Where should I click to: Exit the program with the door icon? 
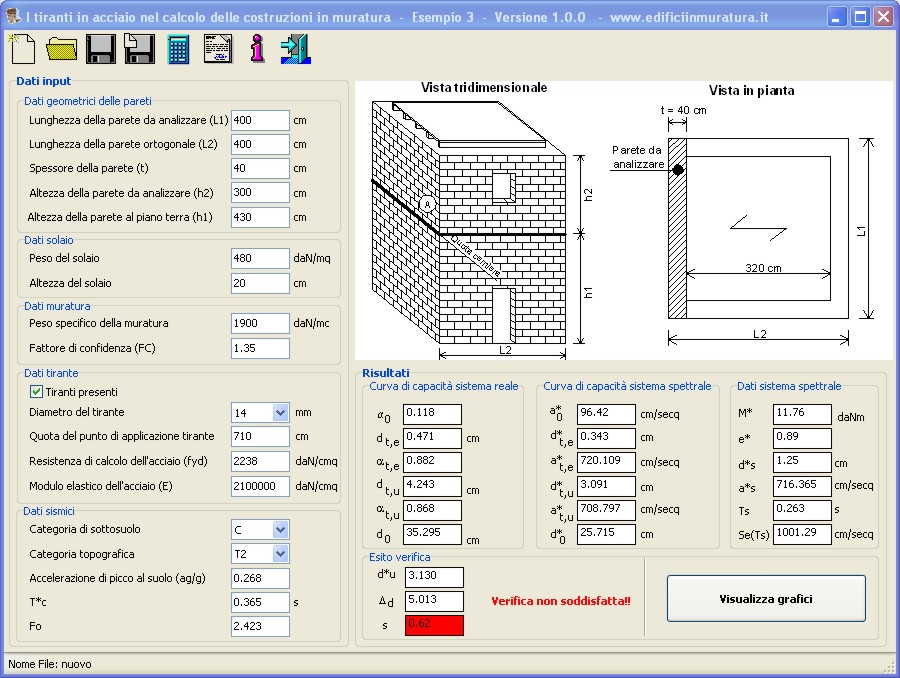pyautogui.click(x=296, y=49)
